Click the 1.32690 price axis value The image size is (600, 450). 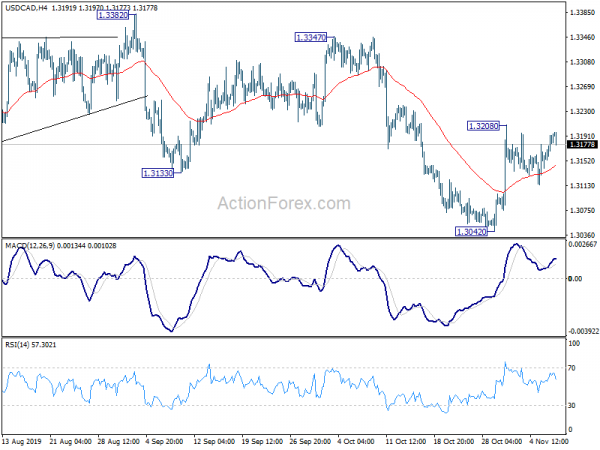[x=582, y=87]
